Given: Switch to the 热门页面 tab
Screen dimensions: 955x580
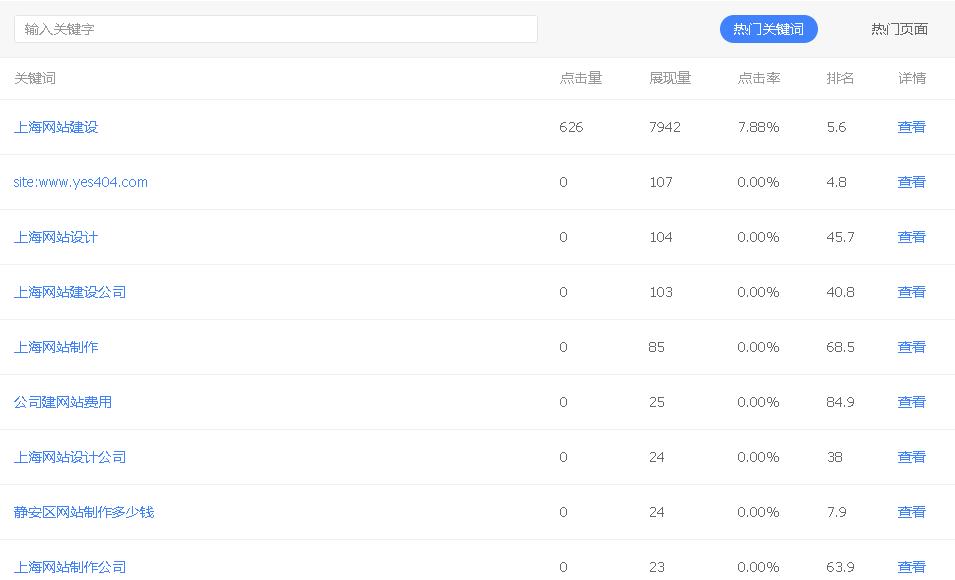Looking at the screenshot, I should [x=899, y=29].
